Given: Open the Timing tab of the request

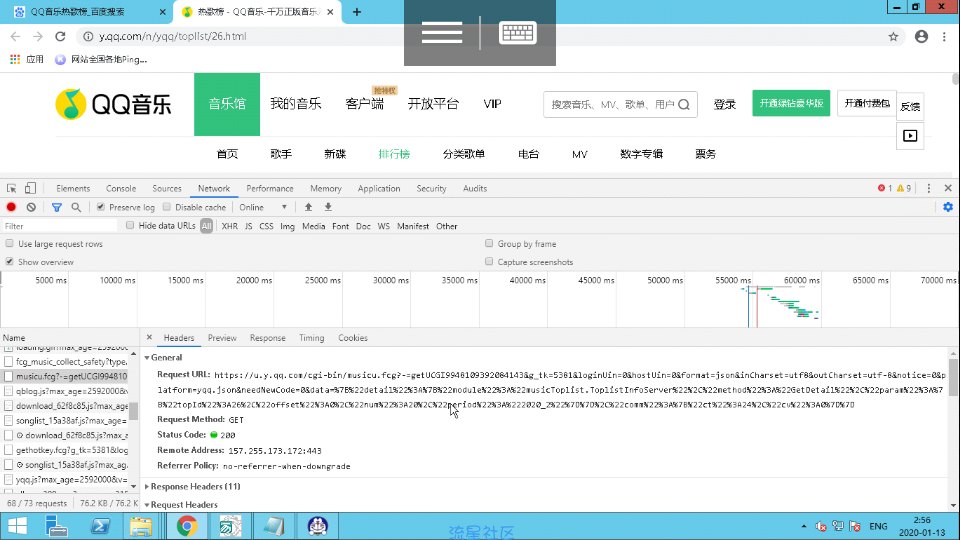Looking at the screenshot, I should (312, 338).
